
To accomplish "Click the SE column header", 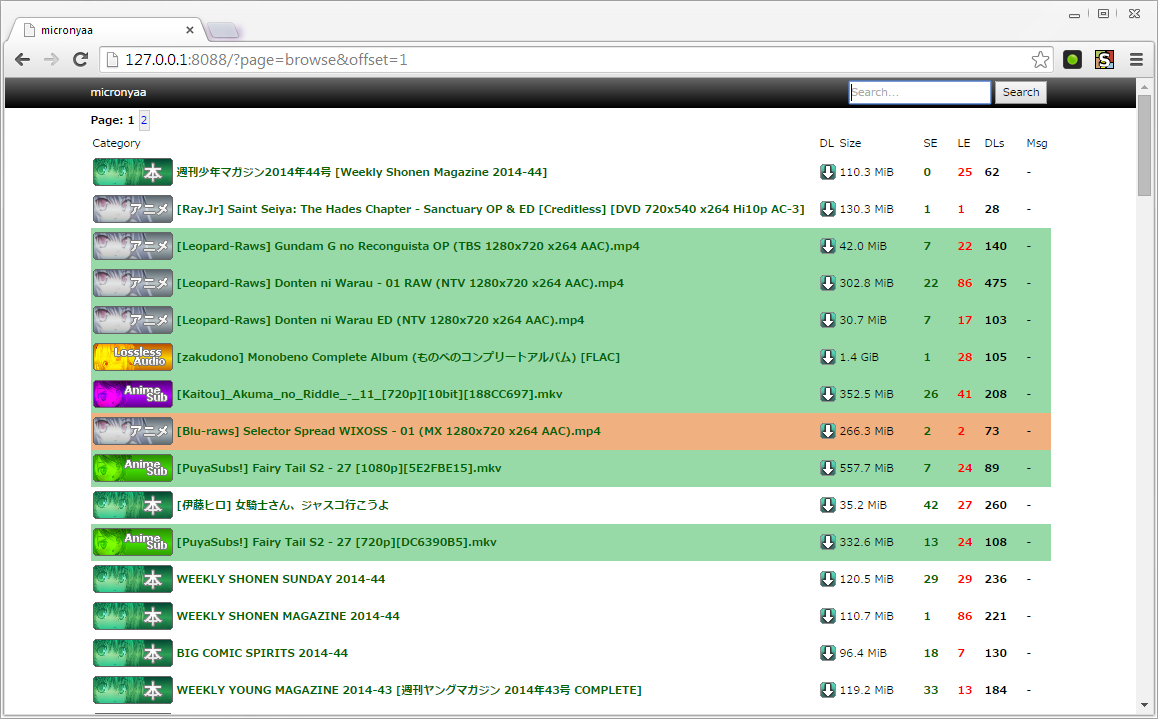I will coord(931,143).
